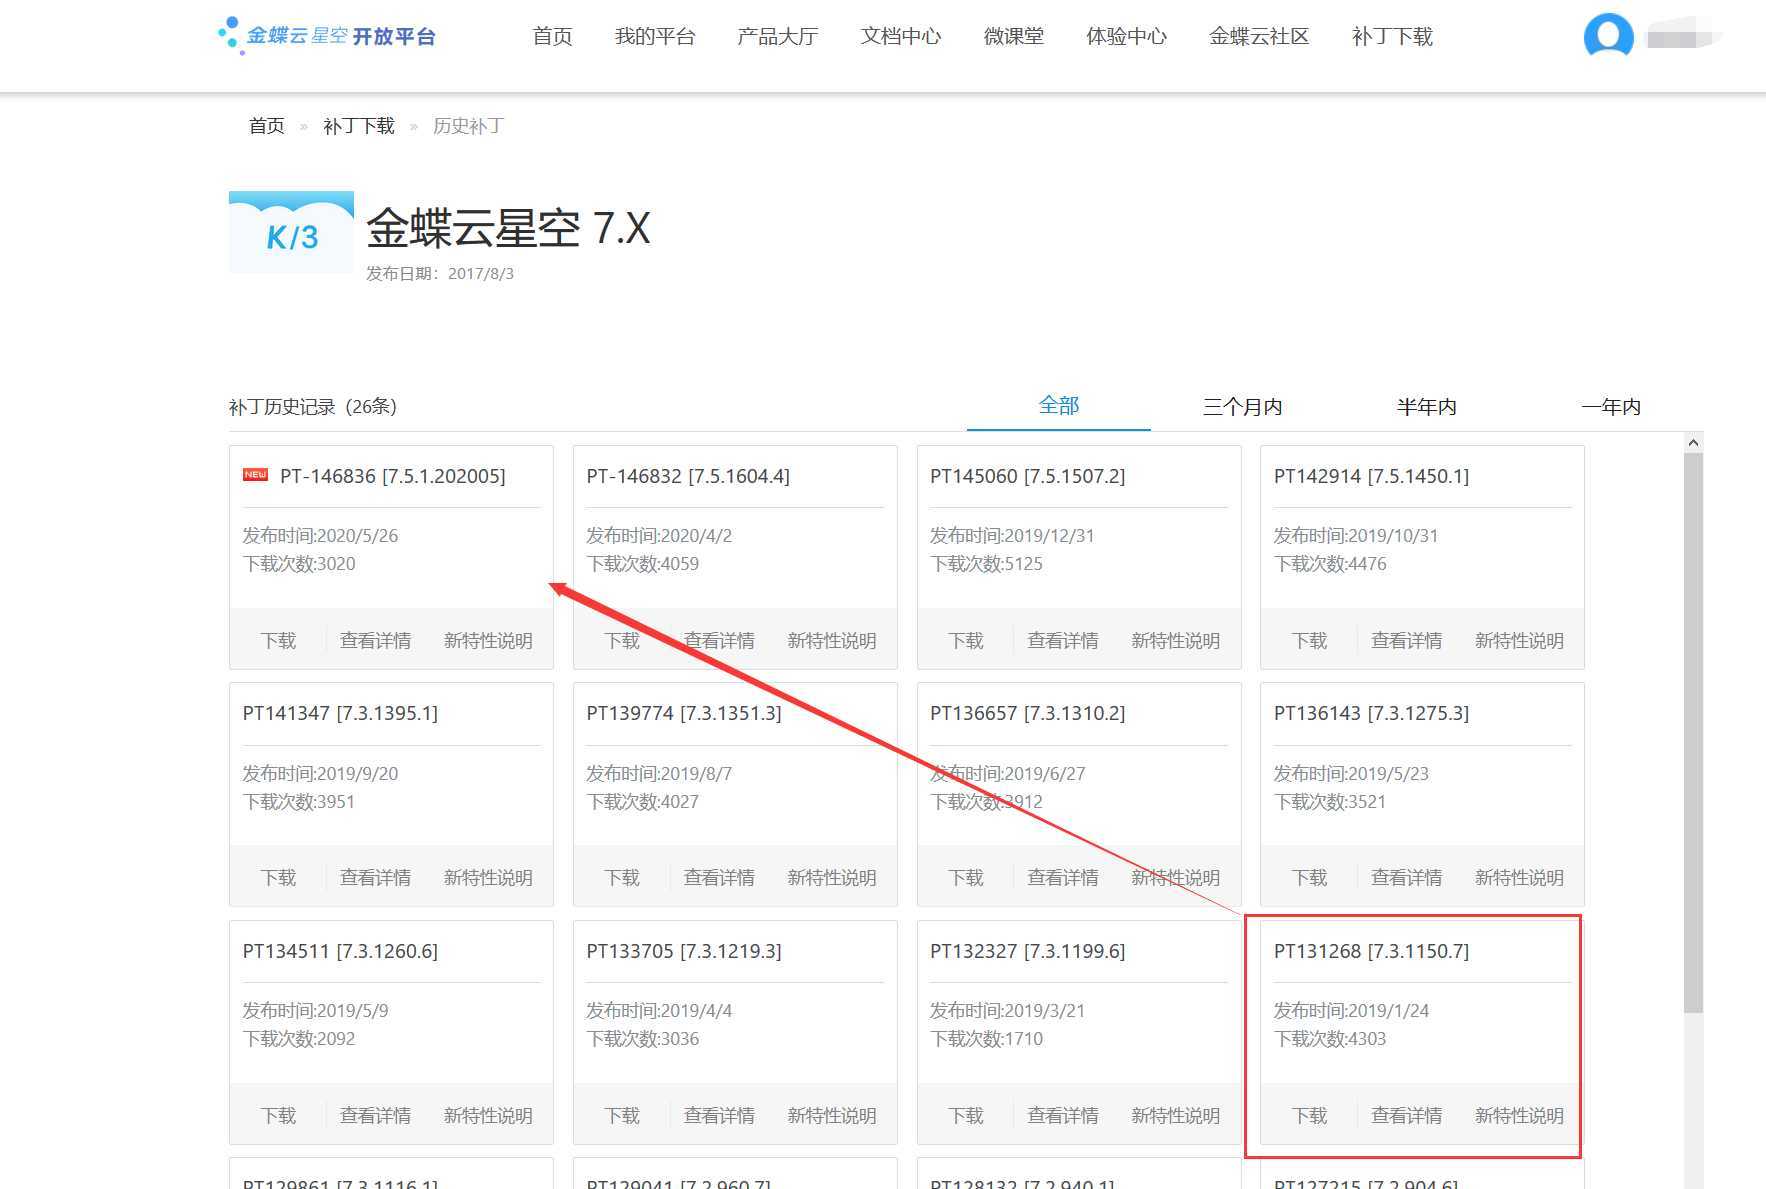Screen dimensions: 1766x1189
Task: Open the user avatar profile icon
Action: click(x=1608, y=38)
